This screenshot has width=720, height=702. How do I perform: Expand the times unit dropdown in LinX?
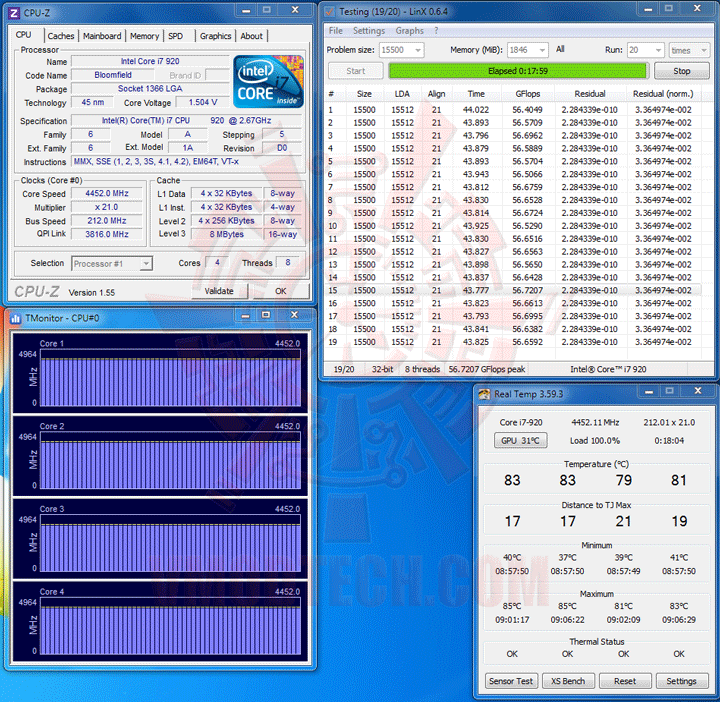coord(703,50)
